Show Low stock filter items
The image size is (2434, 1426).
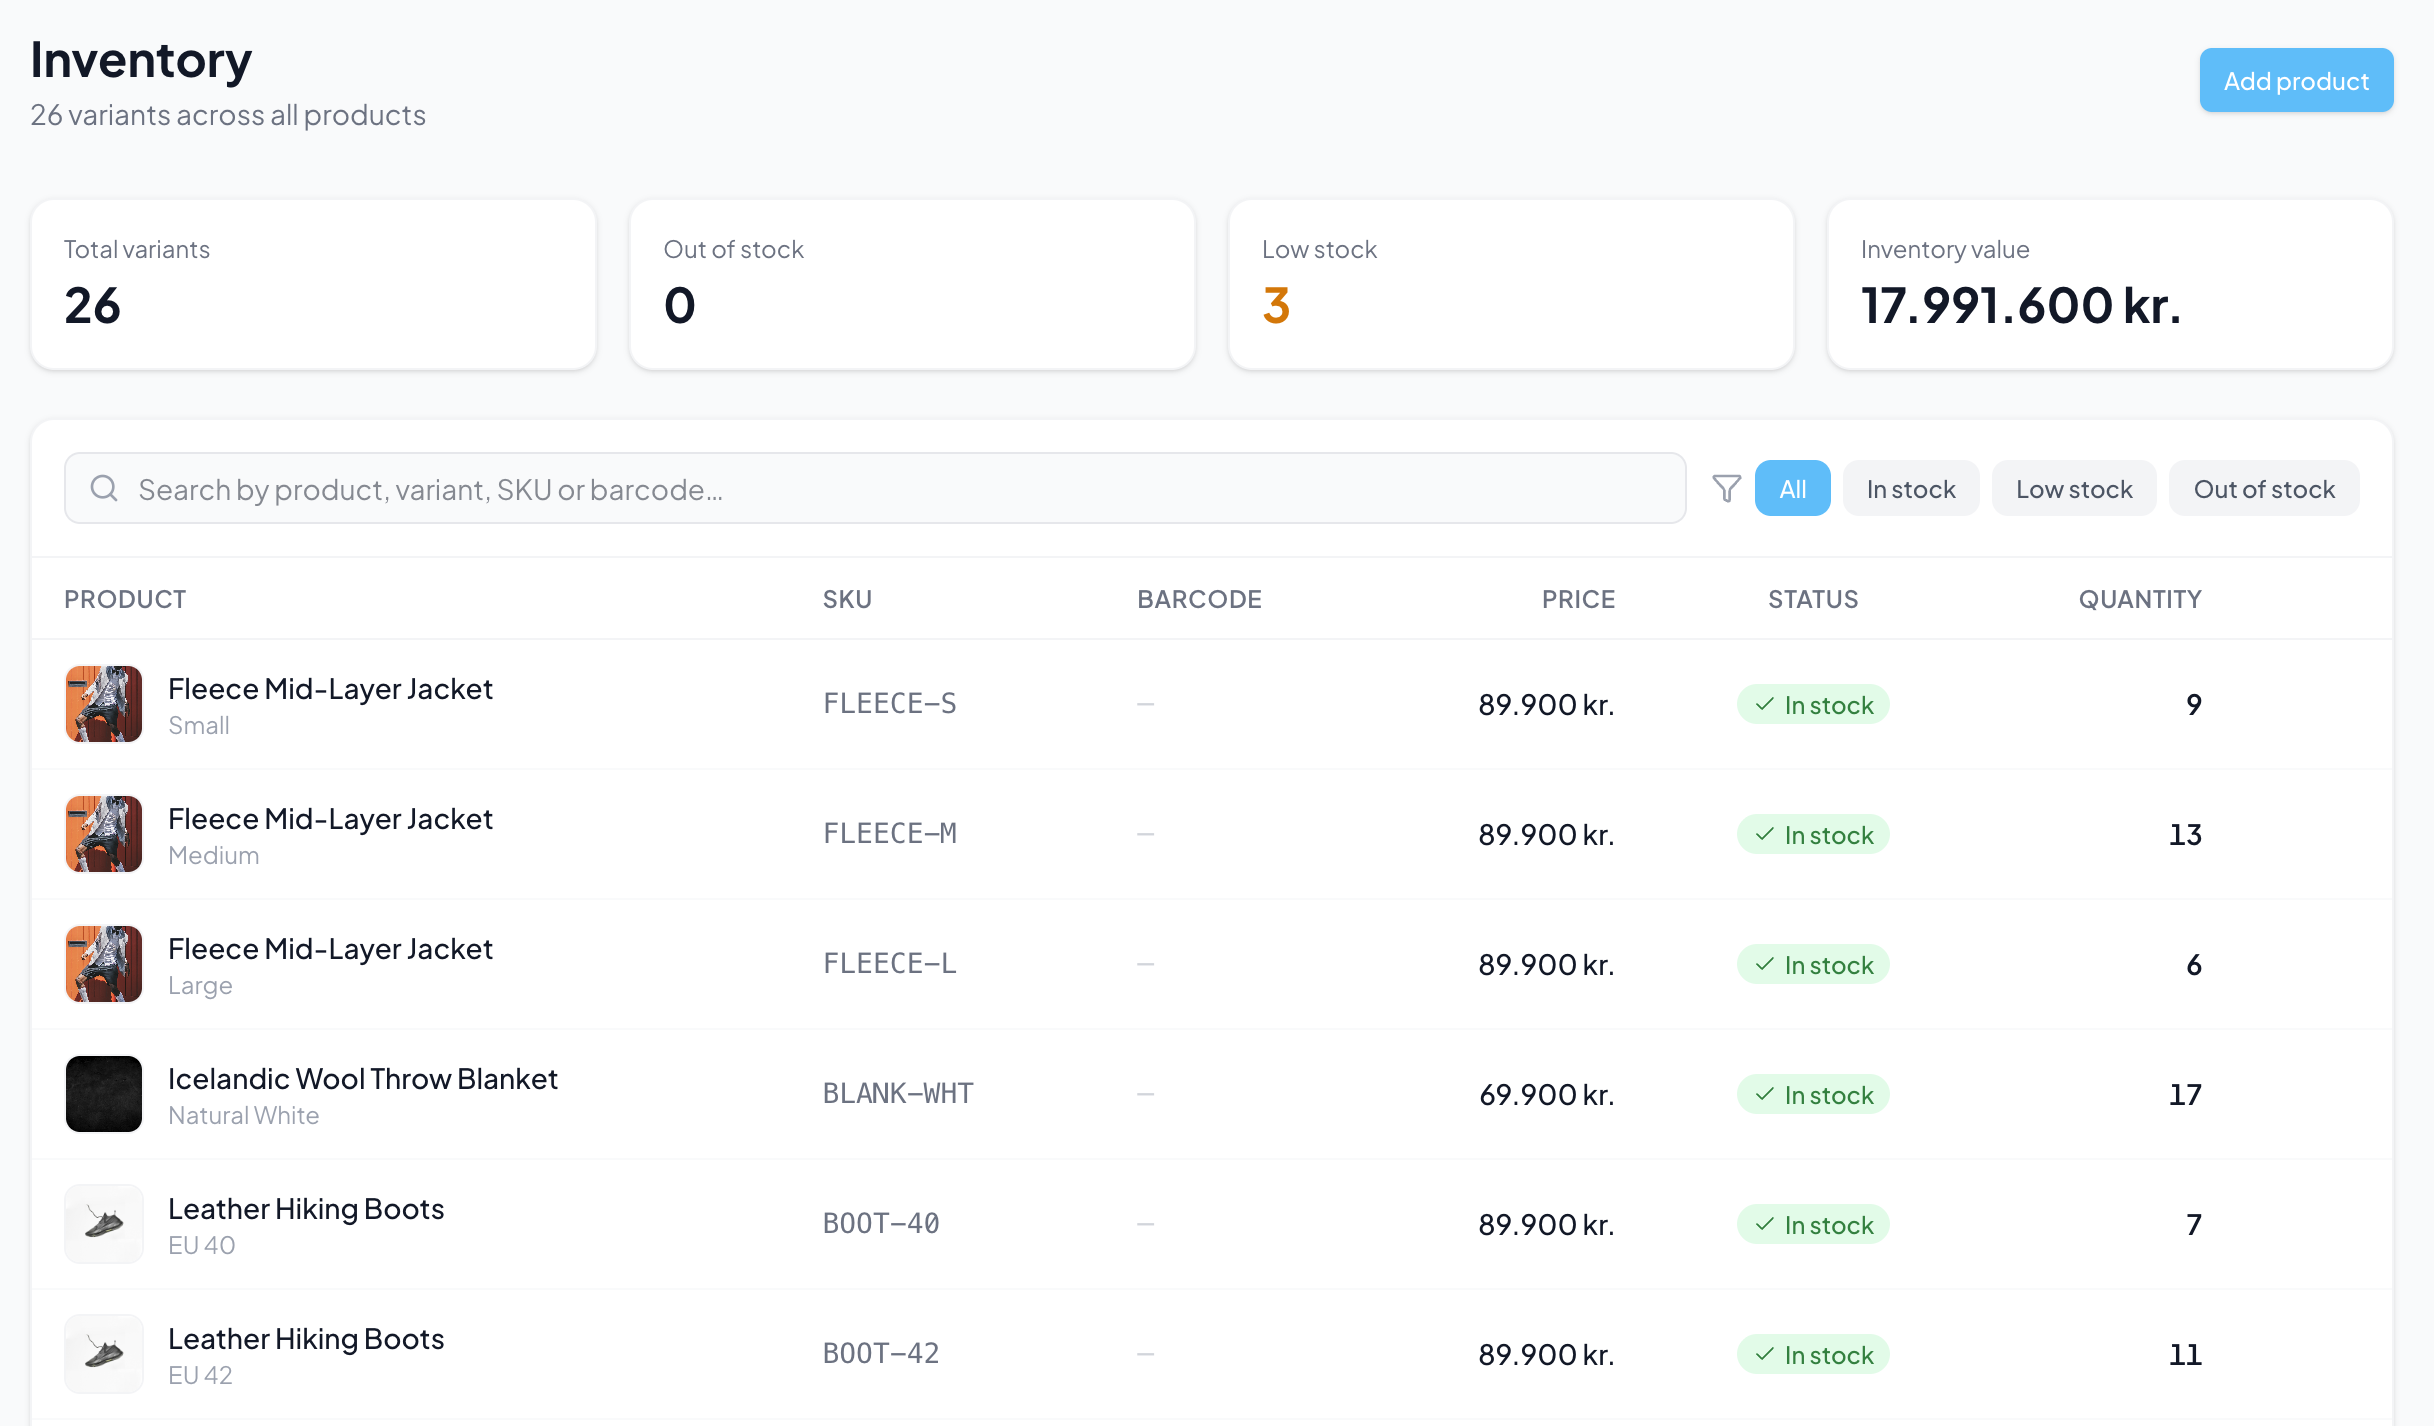point(2074,488)
